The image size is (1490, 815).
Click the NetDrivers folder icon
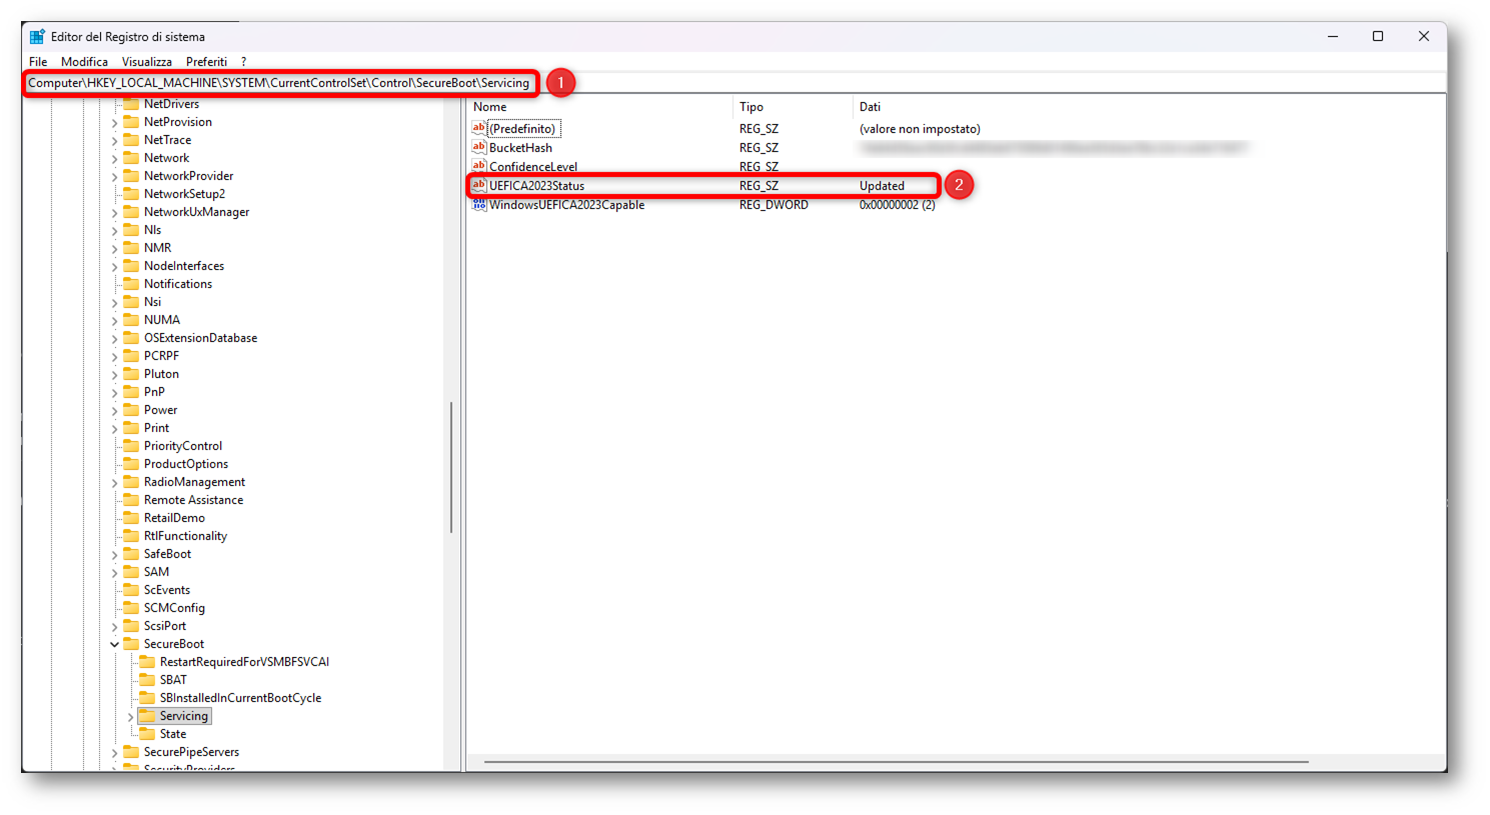click(x=131, y=104)
